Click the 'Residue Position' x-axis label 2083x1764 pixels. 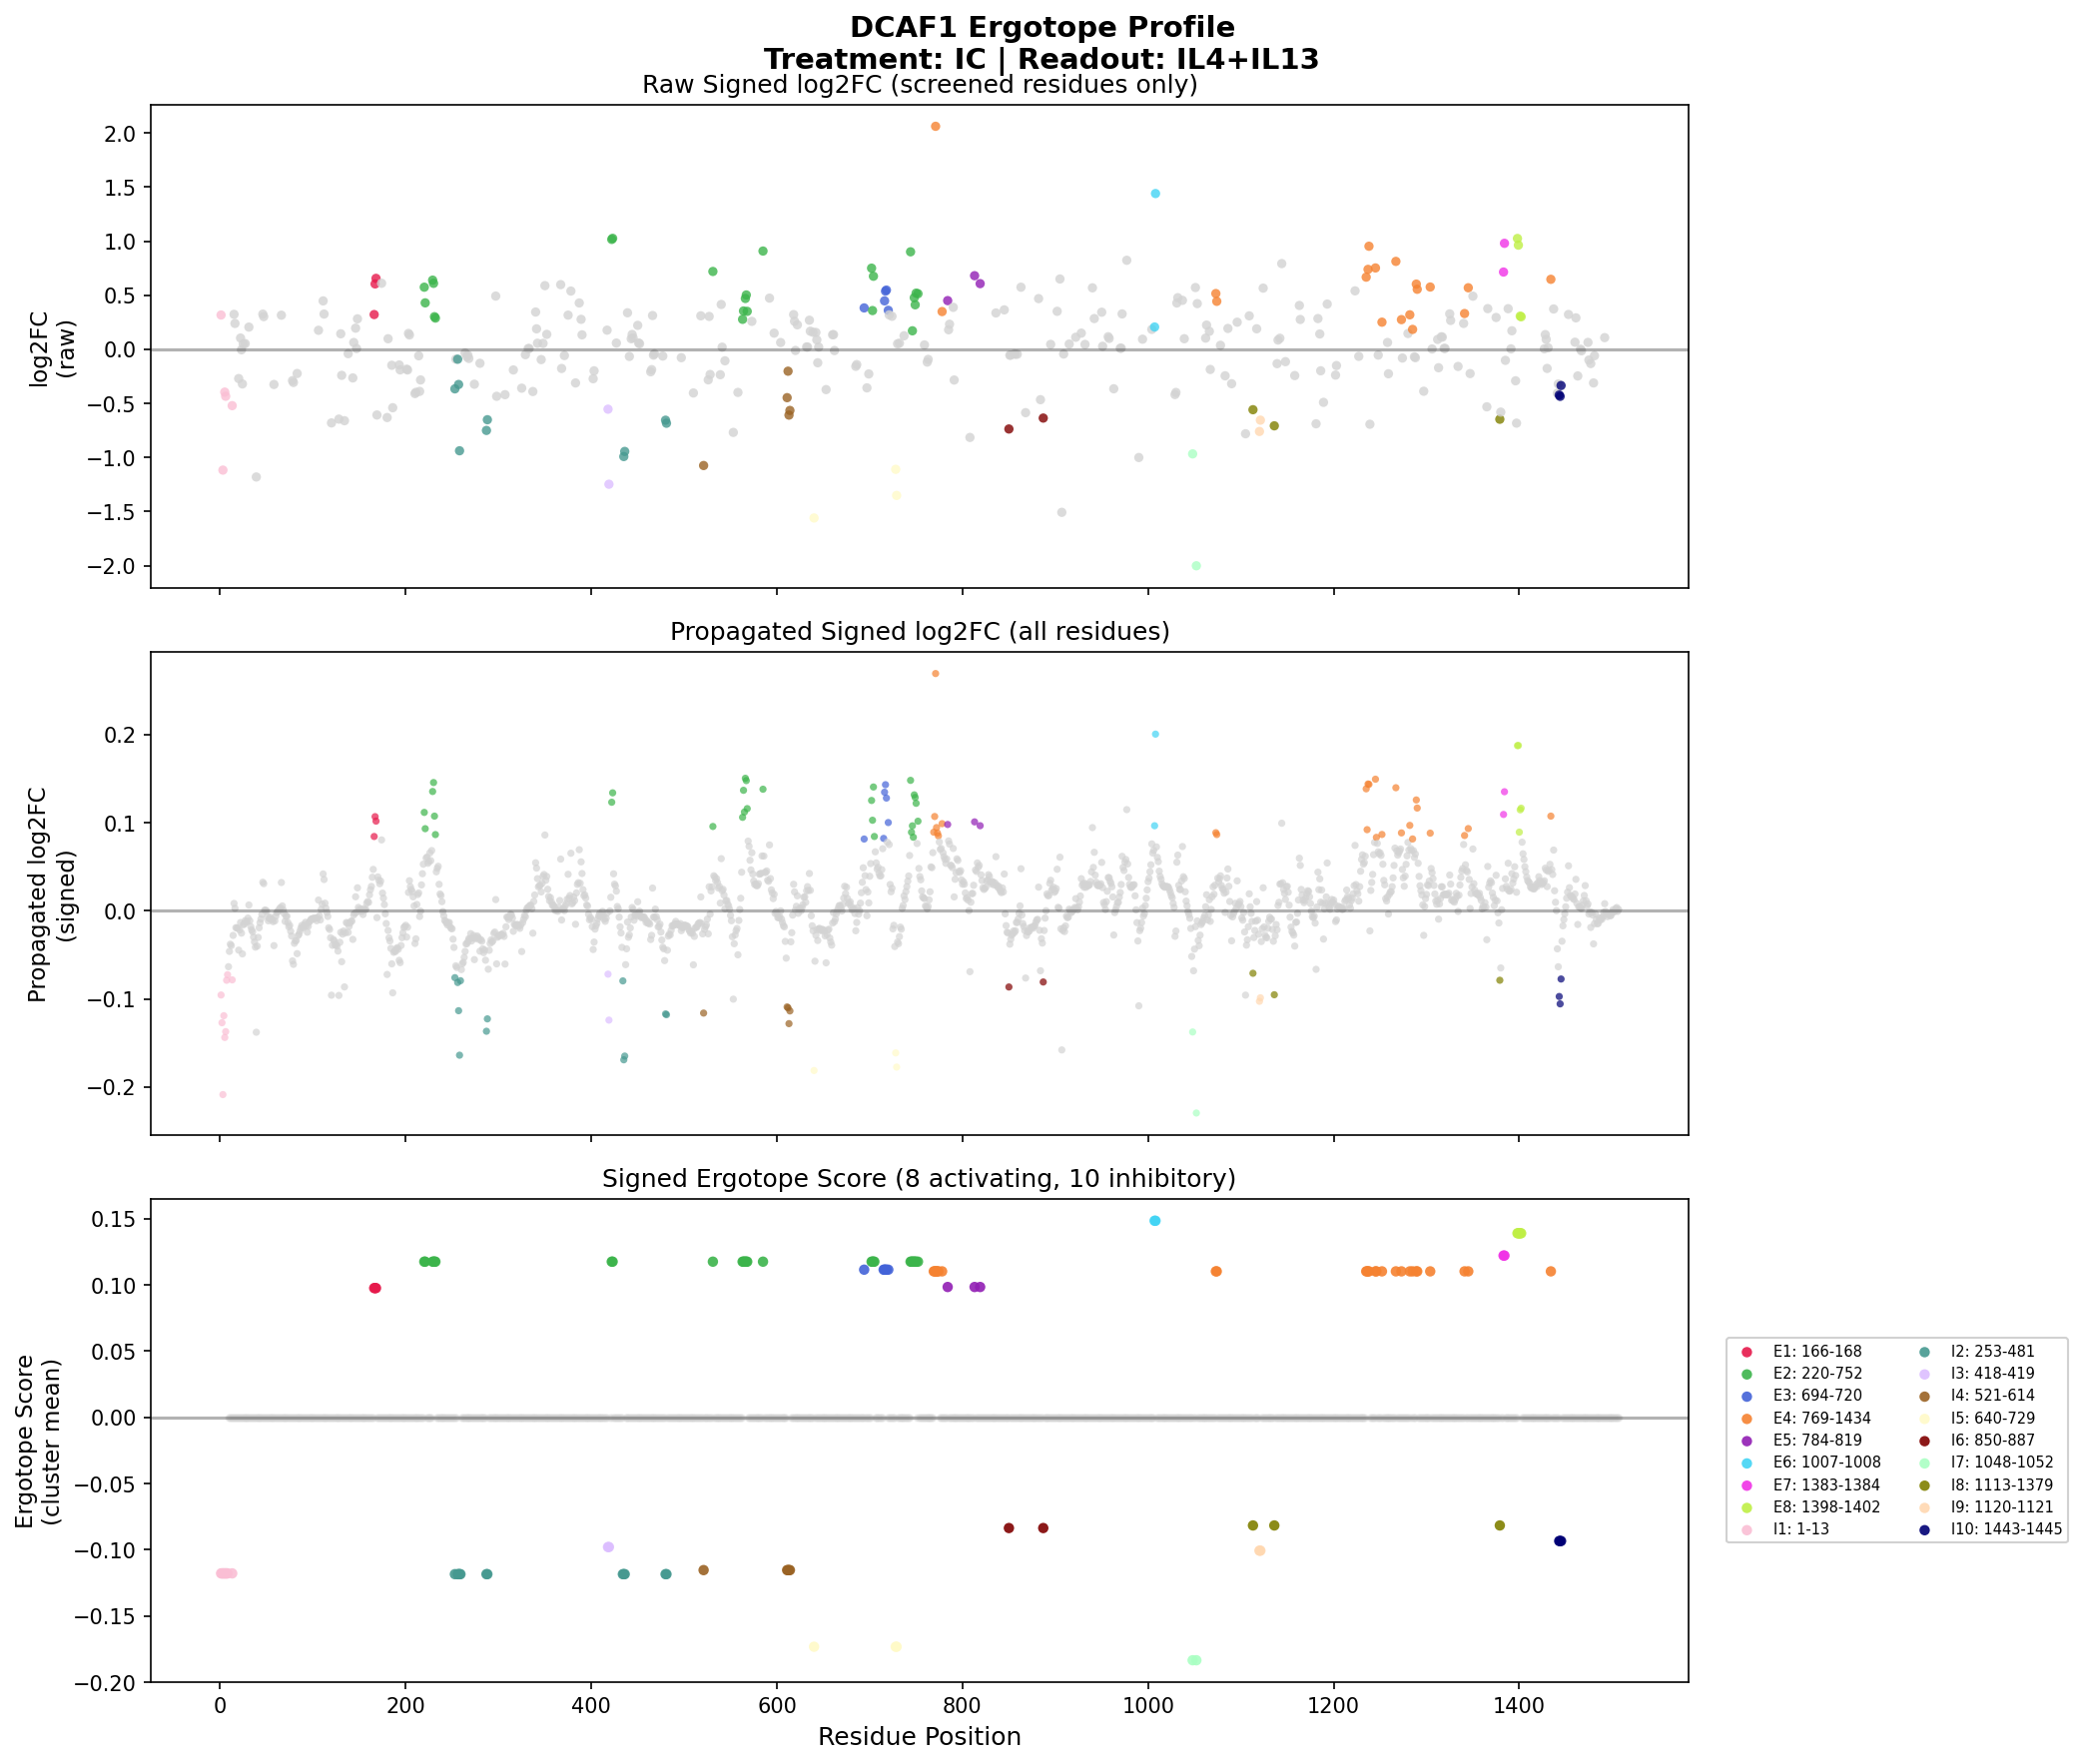coord(919,1737)
